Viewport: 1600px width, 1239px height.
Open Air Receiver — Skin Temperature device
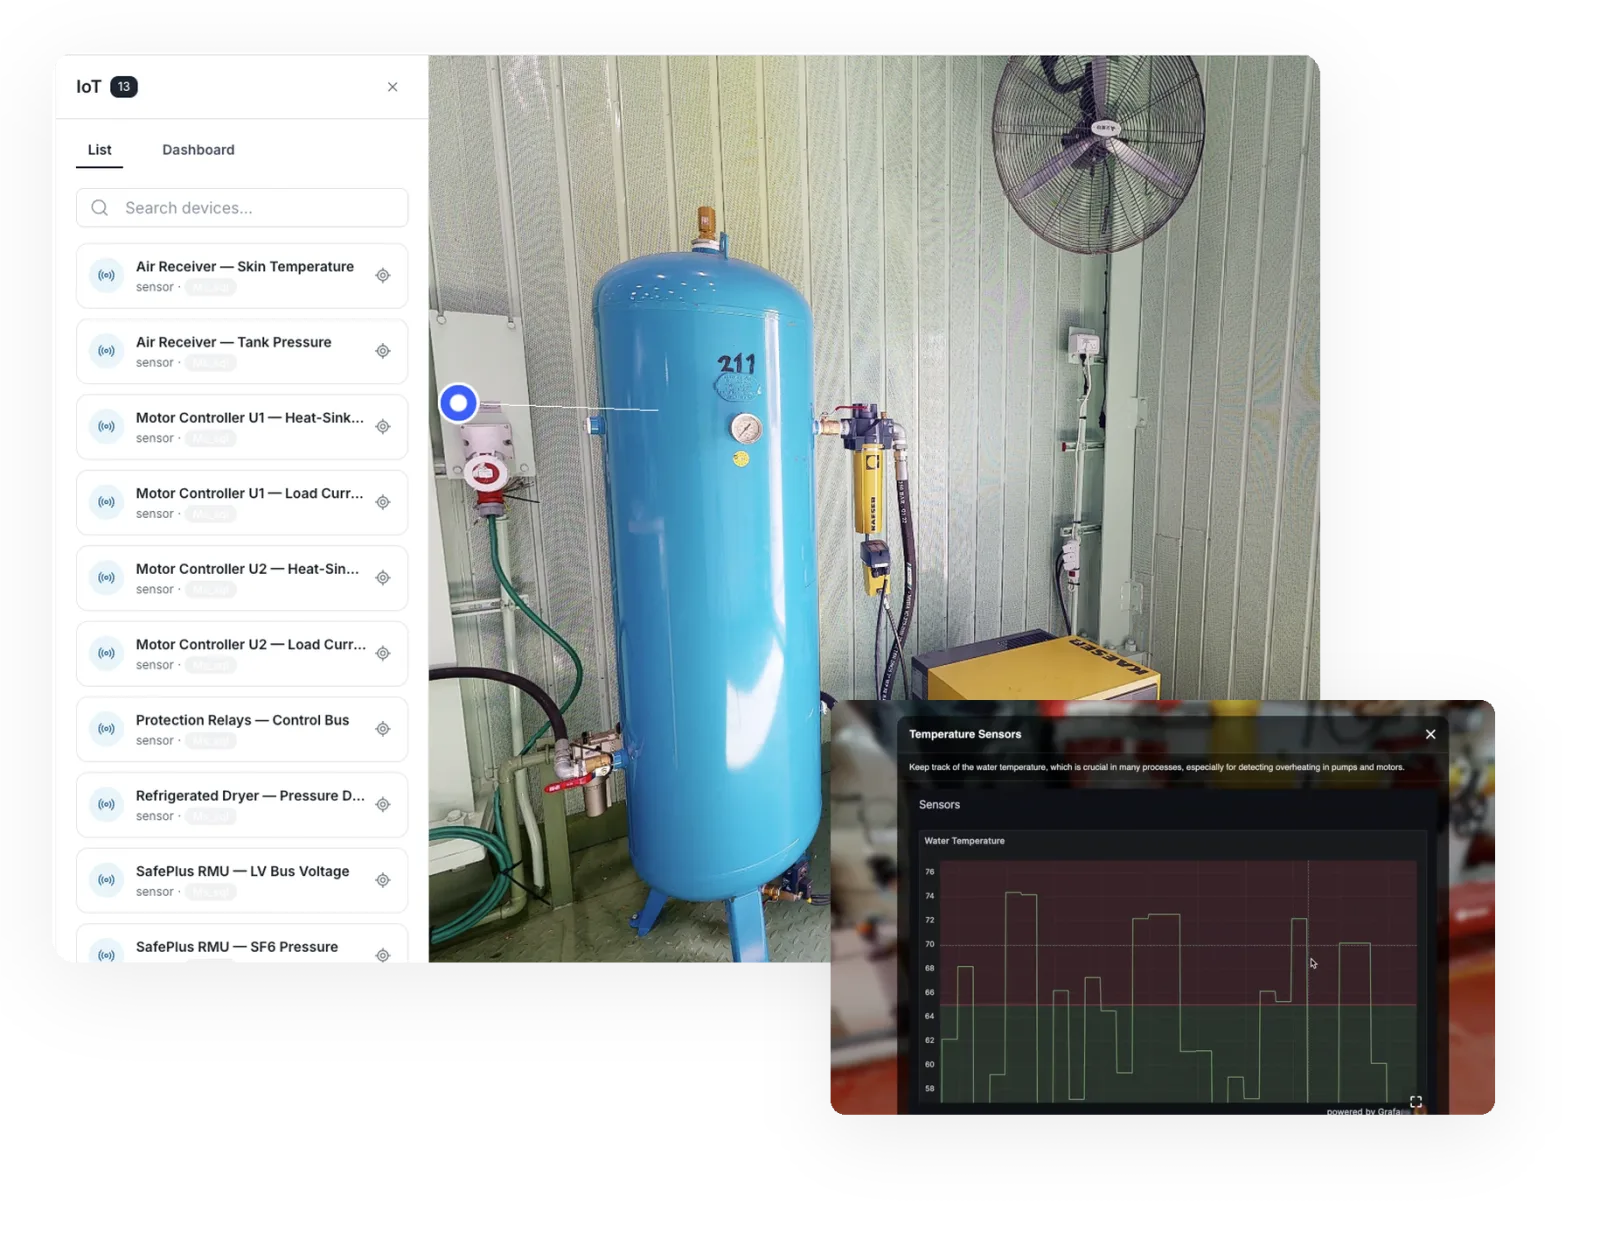coord(242,276)
